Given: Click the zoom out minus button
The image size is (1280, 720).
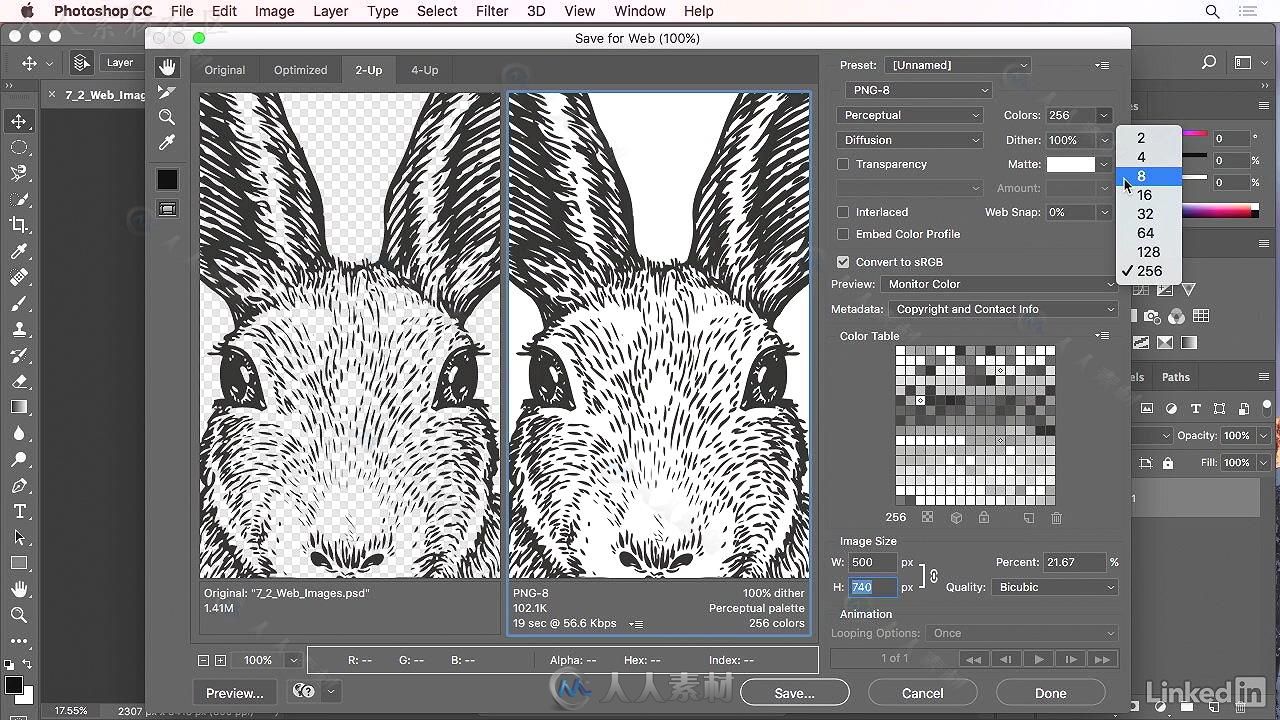Looking at the screenshot, I should click(203, 660).
